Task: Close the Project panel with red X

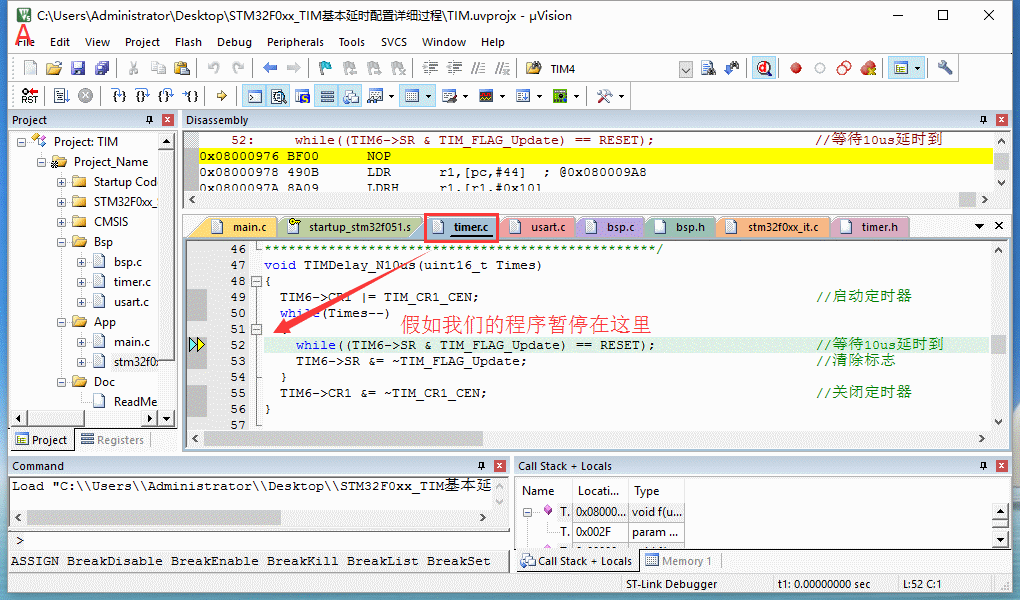Action: pos(168,120)
